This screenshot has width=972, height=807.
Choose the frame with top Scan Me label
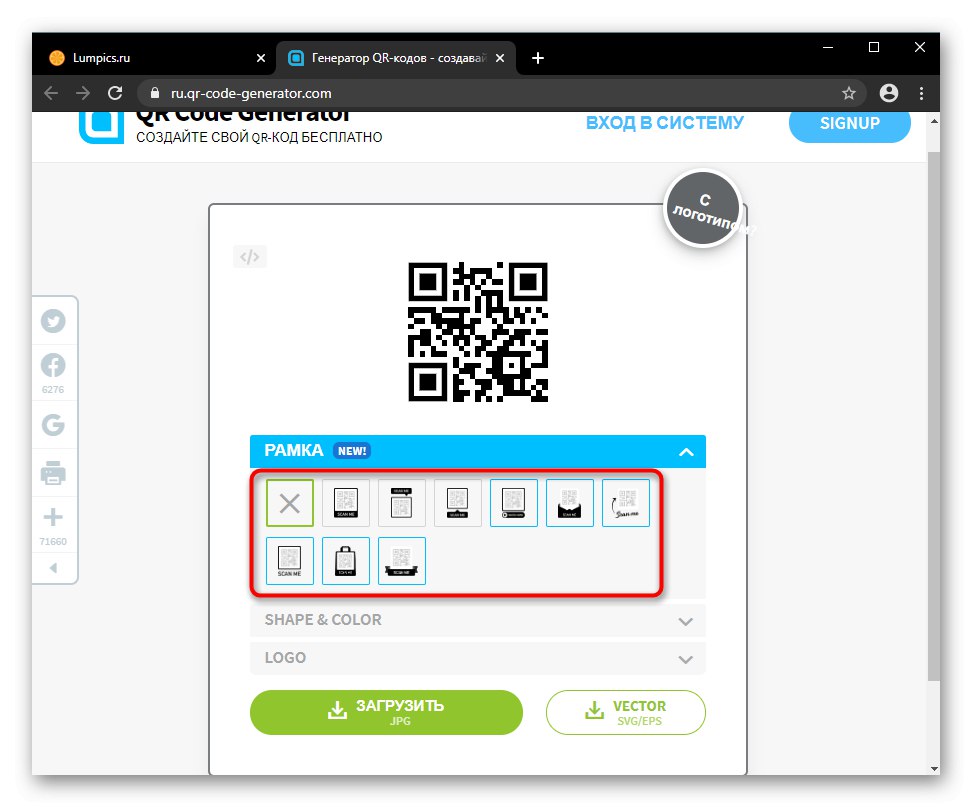point(402,503)
